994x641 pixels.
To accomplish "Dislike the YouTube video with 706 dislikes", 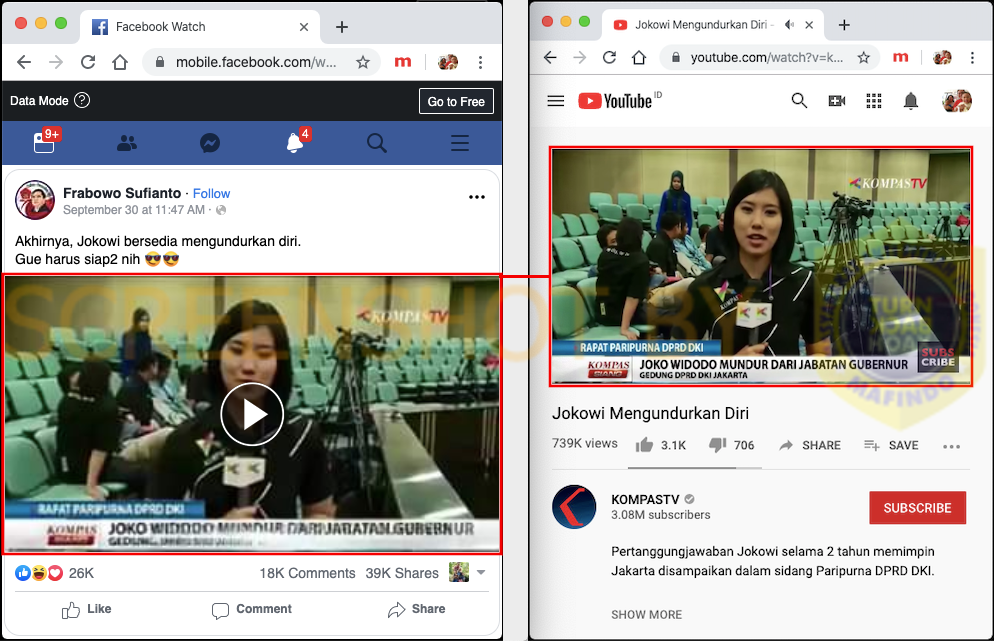I will coord(732,445).
